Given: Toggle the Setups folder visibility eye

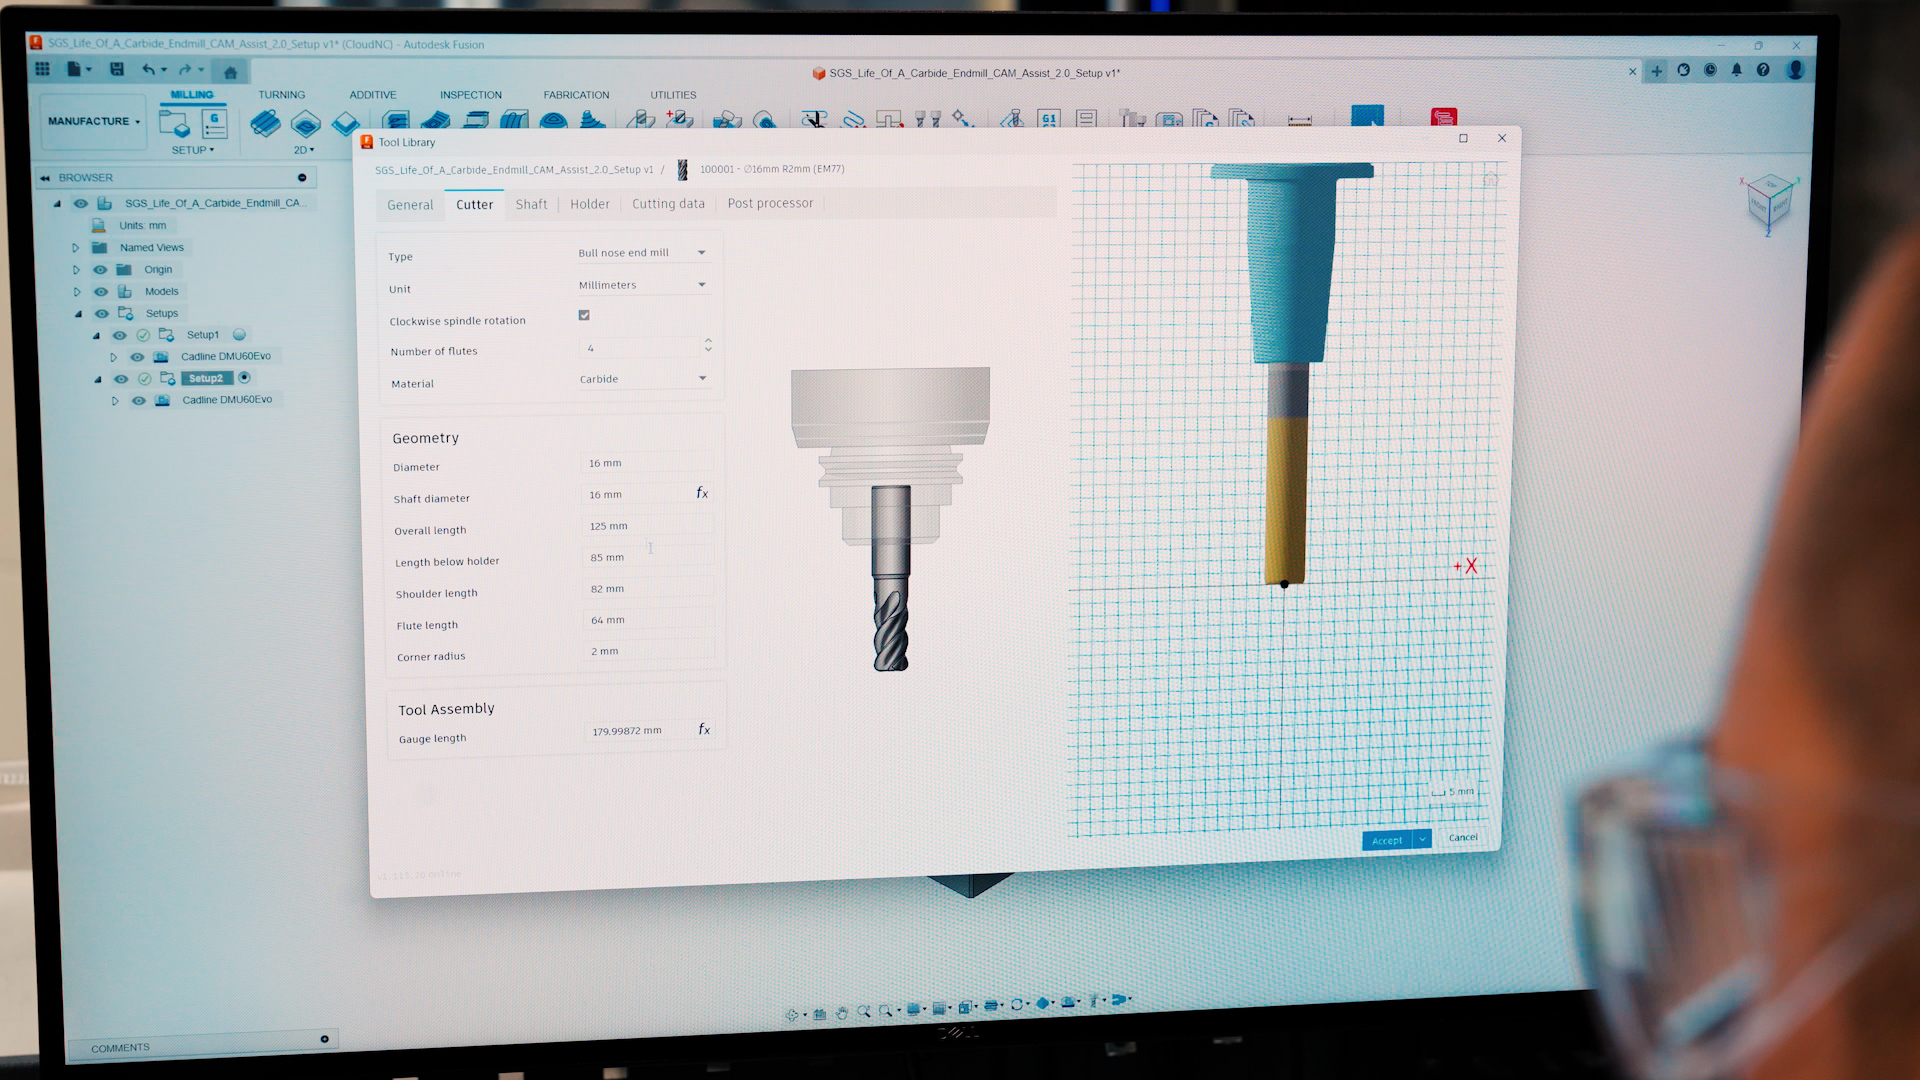Looking at the screenshot, I should point(101,313).
